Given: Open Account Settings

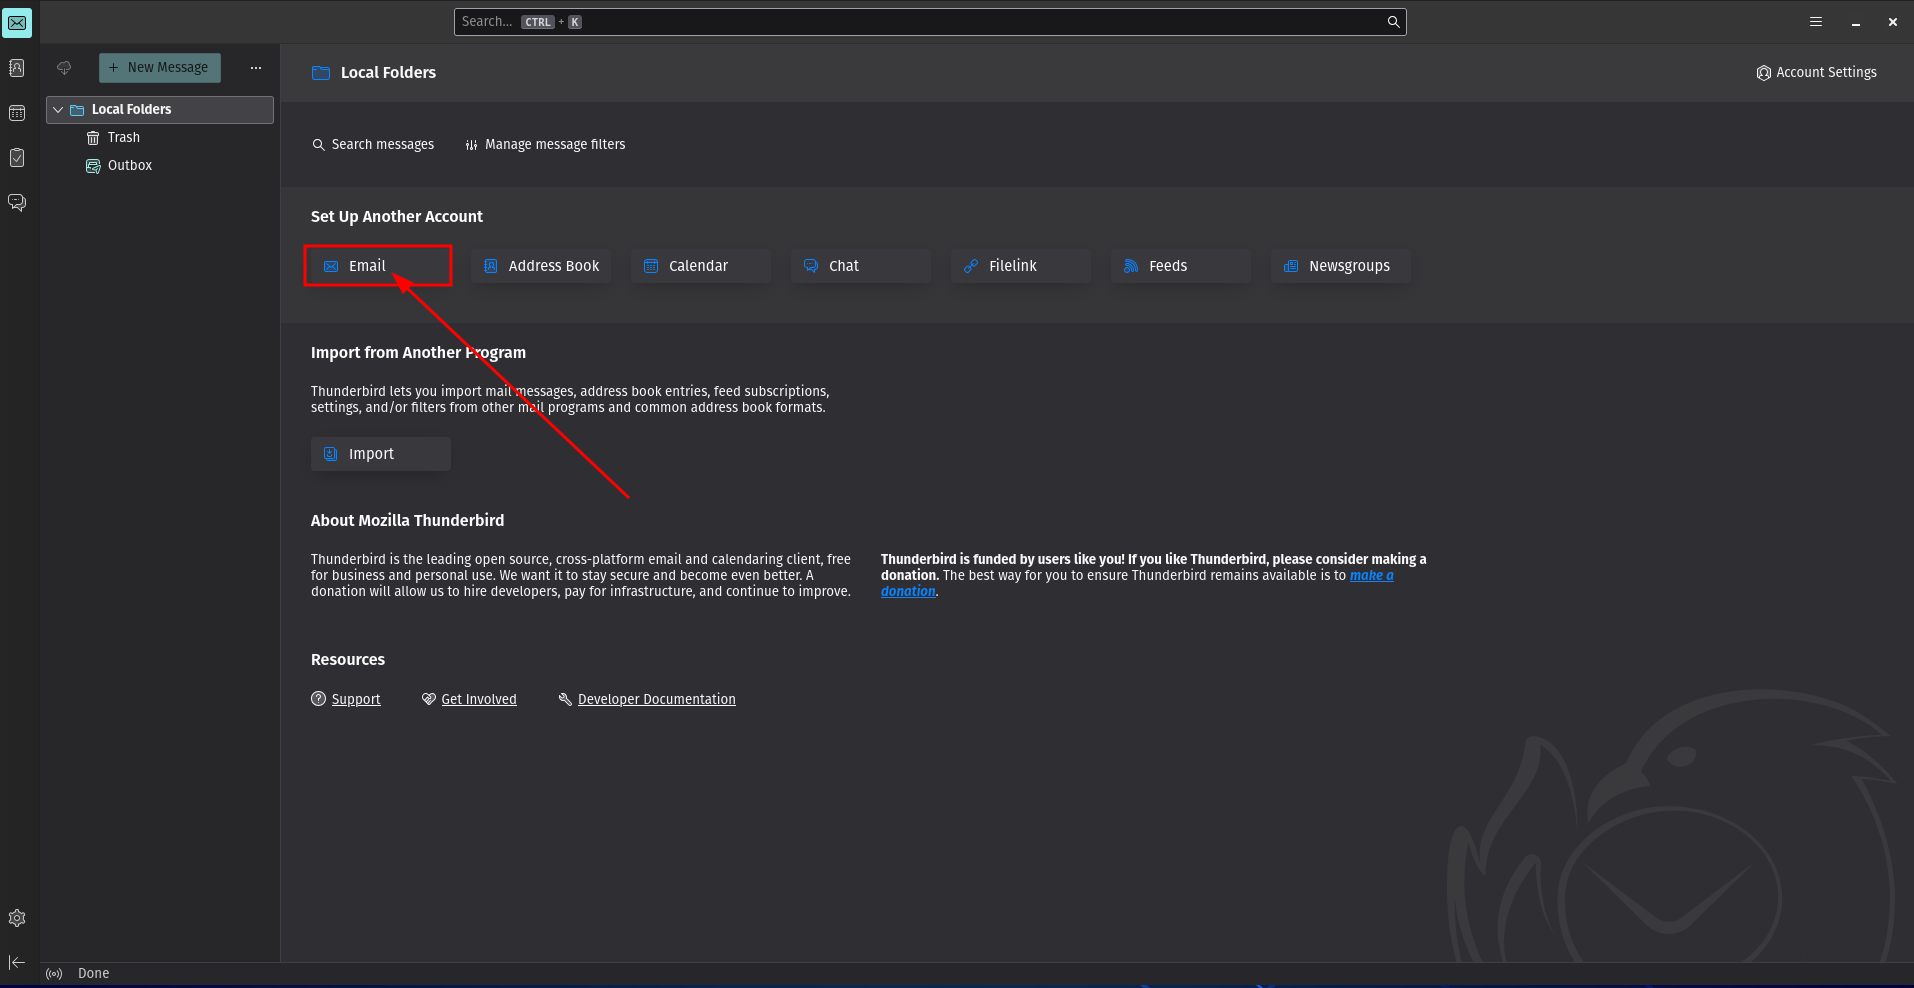Looking at the screenshot, I should (x=1816, y=73).
